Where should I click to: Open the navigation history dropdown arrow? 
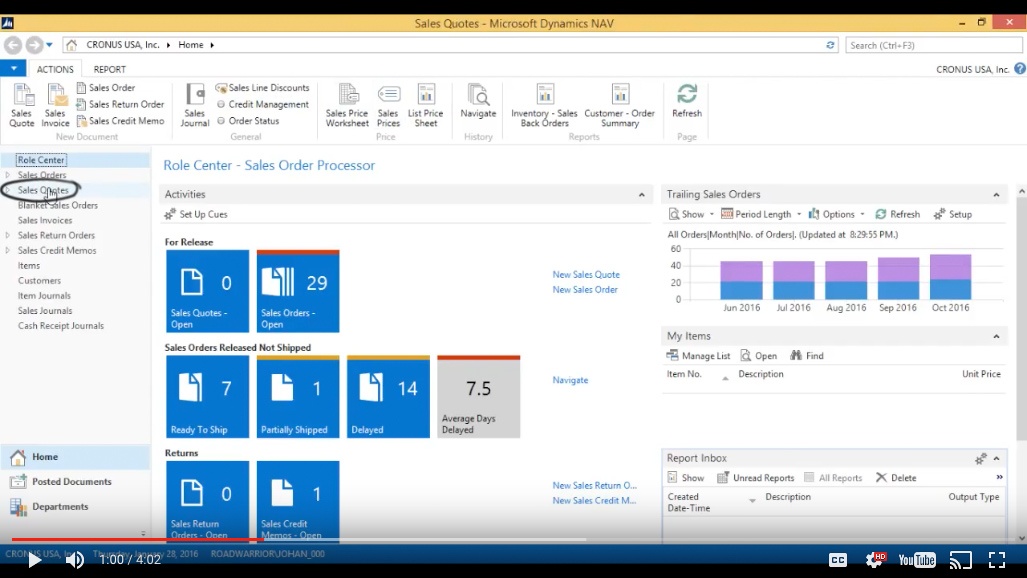tap(49, 45)
